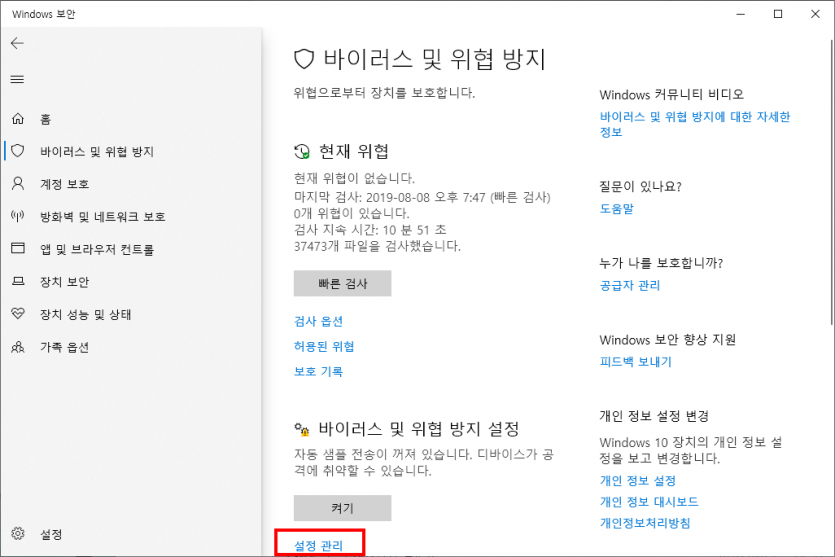The height and width of the screenshot is (557, 835).
Task: Click the gear icon for 설정
Action: (18, 534)
